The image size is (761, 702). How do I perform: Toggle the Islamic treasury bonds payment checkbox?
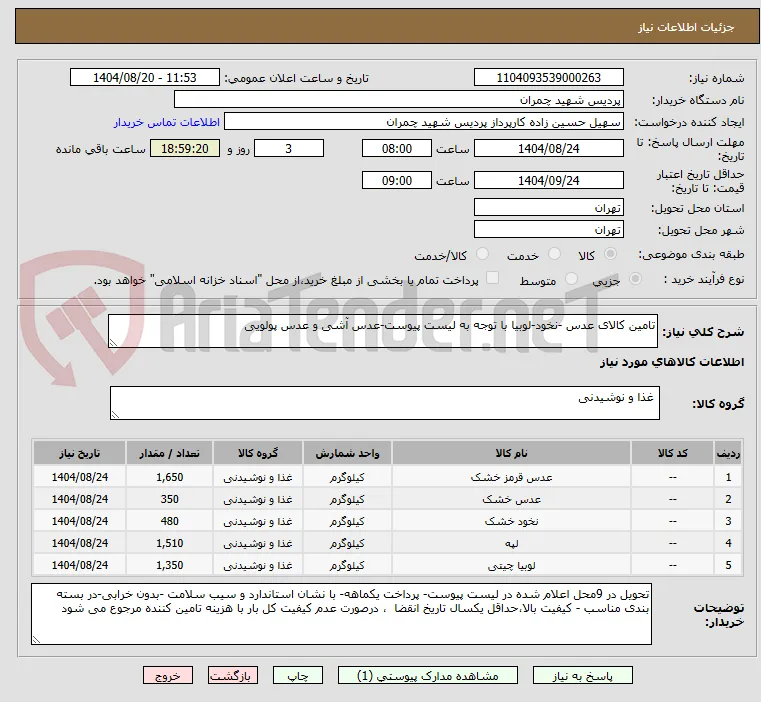[492, 278]
